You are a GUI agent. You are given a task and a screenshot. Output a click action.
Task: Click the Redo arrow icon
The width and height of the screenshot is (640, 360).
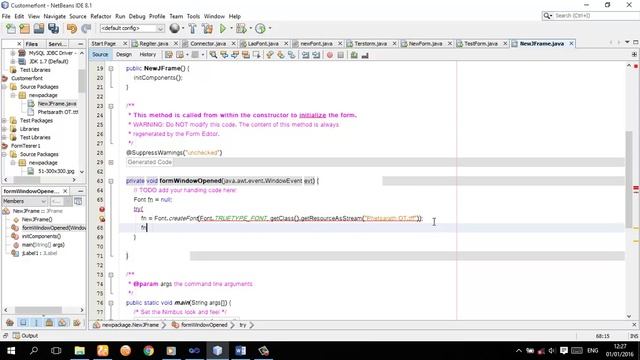86,29
